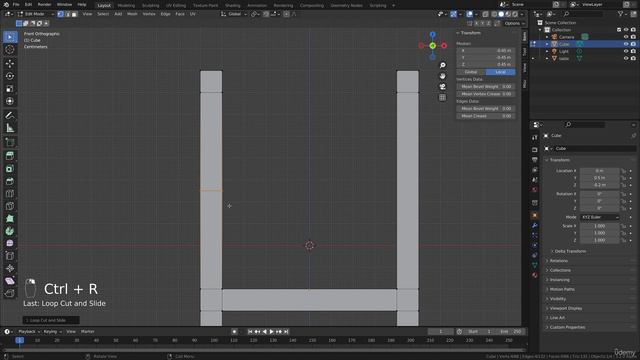This screenshot has width=640, height=360.
Task: Disable Cube in renders via camera icon
Action: click(x=633, y=44)
